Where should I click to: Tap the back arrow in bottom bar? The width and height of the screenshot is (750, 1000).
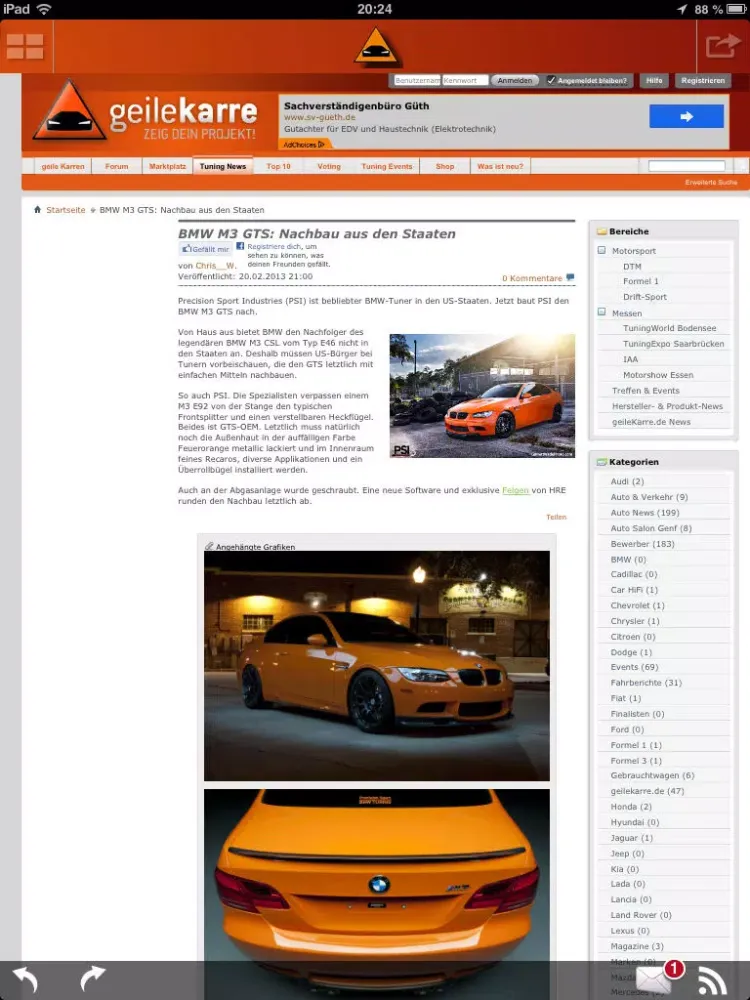[x=26, y=979]
